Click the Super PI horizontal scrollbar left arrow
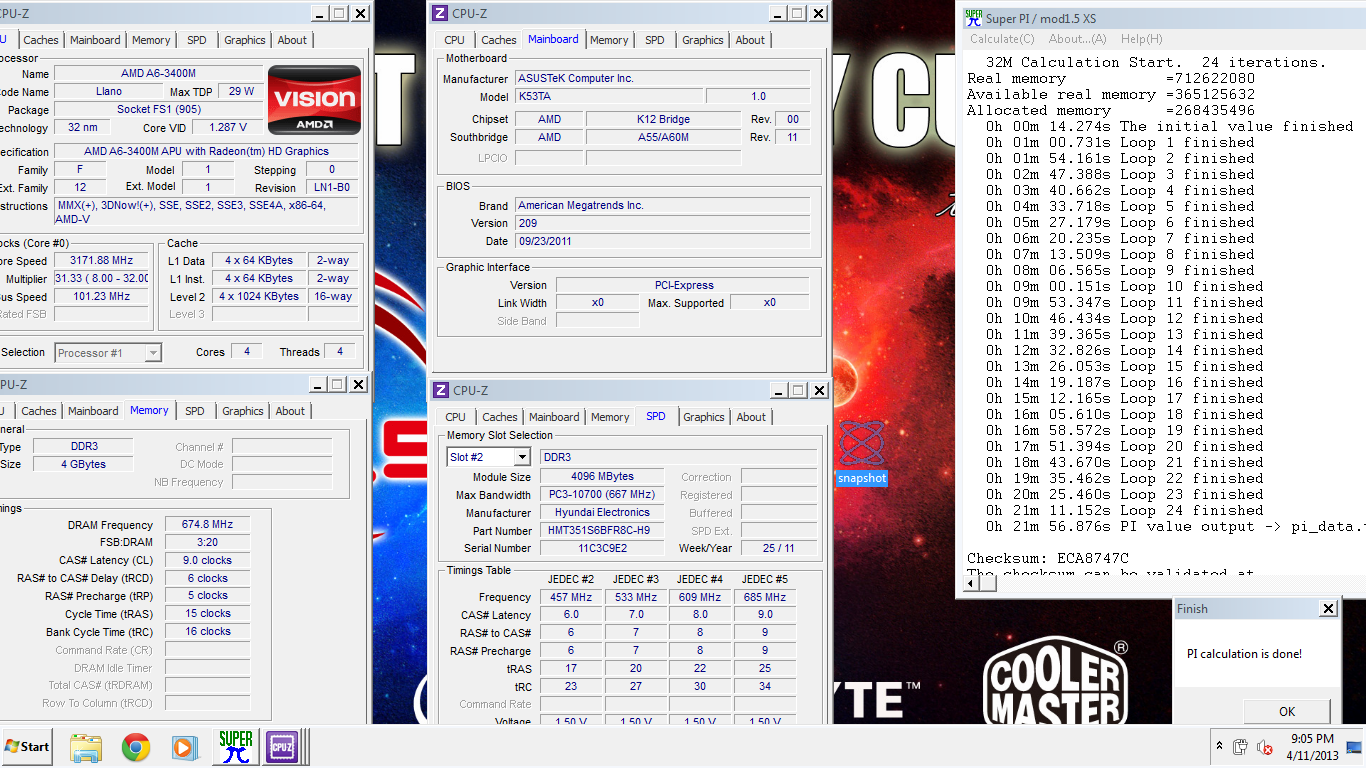1366x768 pixels. [x=971, y=583]
